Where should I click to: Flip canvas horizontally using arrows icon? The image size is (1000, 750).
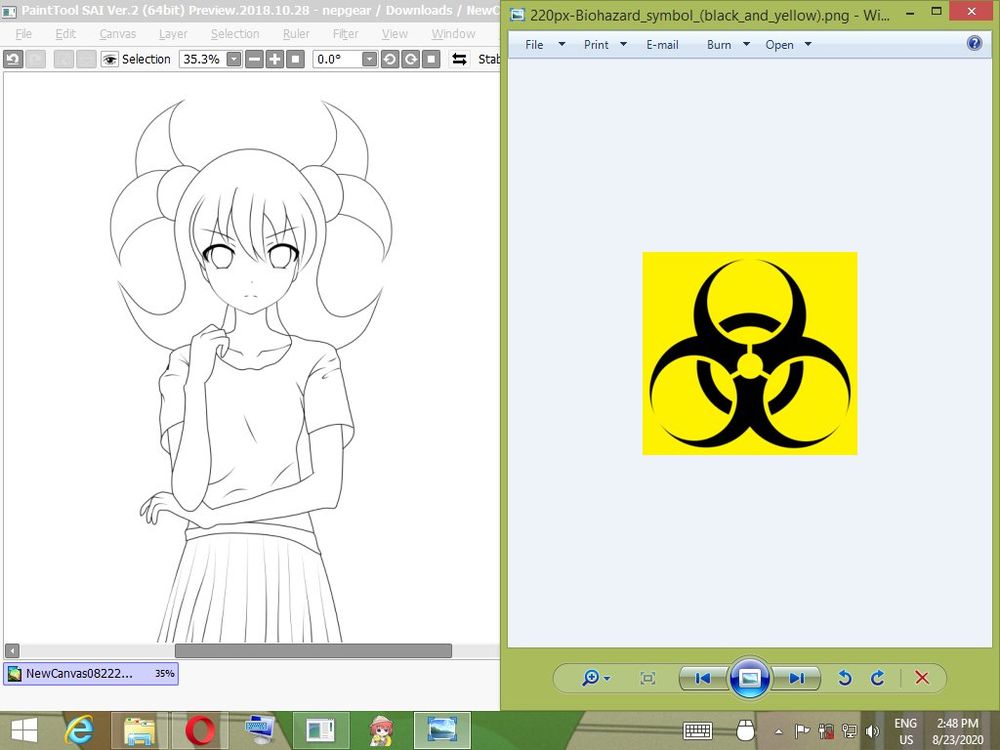[x=459, y=59]
